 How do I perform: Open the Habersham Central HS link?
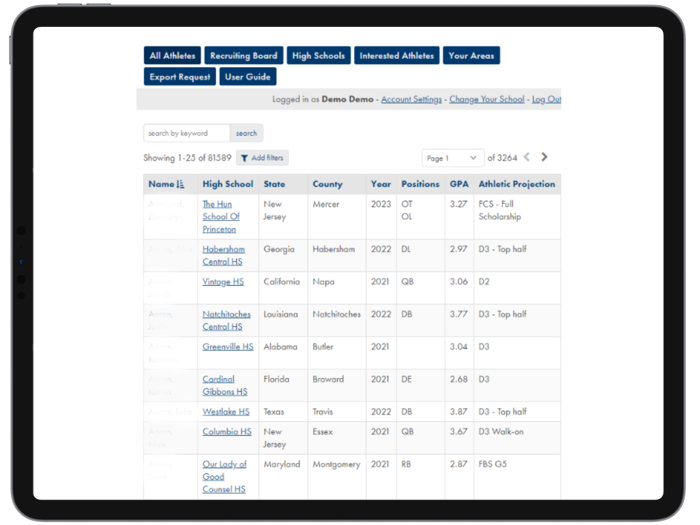[224, 255]
